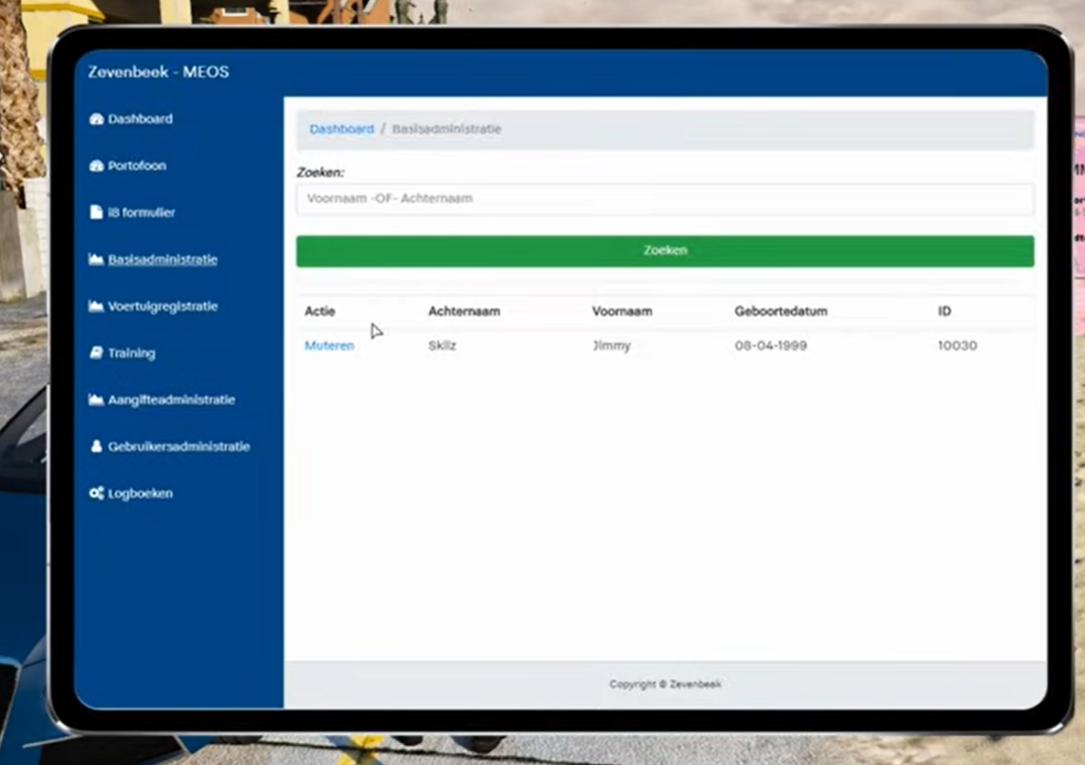Viewport: 1085px width, 765px height.
Task: Click the Voornaam column header
Action: (622, 311)
